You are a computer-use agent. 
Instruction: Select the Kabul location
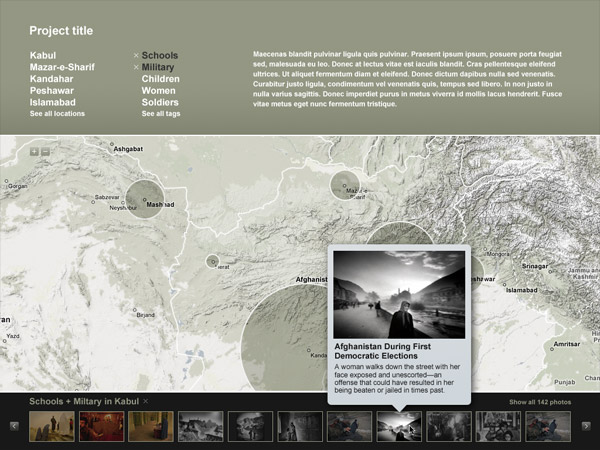[x=43, y=55]
